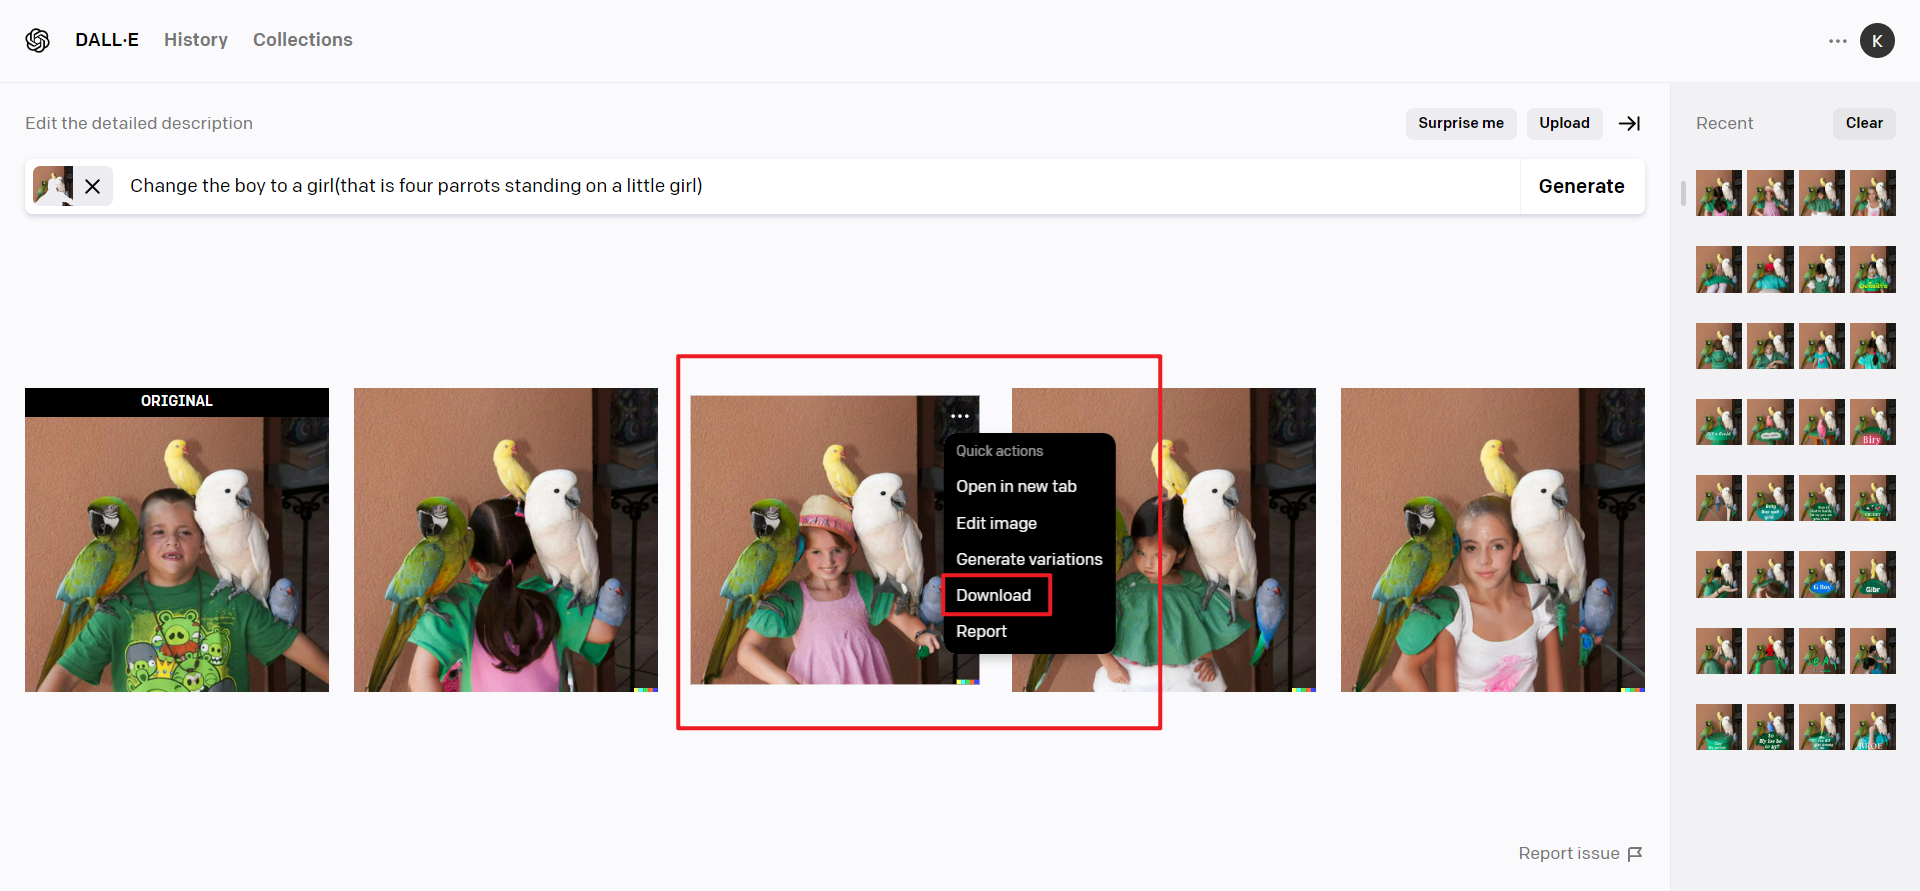The image size is (1920, 891).
Task: Open the K user avatar menu
Action: tap(1877, 41)
